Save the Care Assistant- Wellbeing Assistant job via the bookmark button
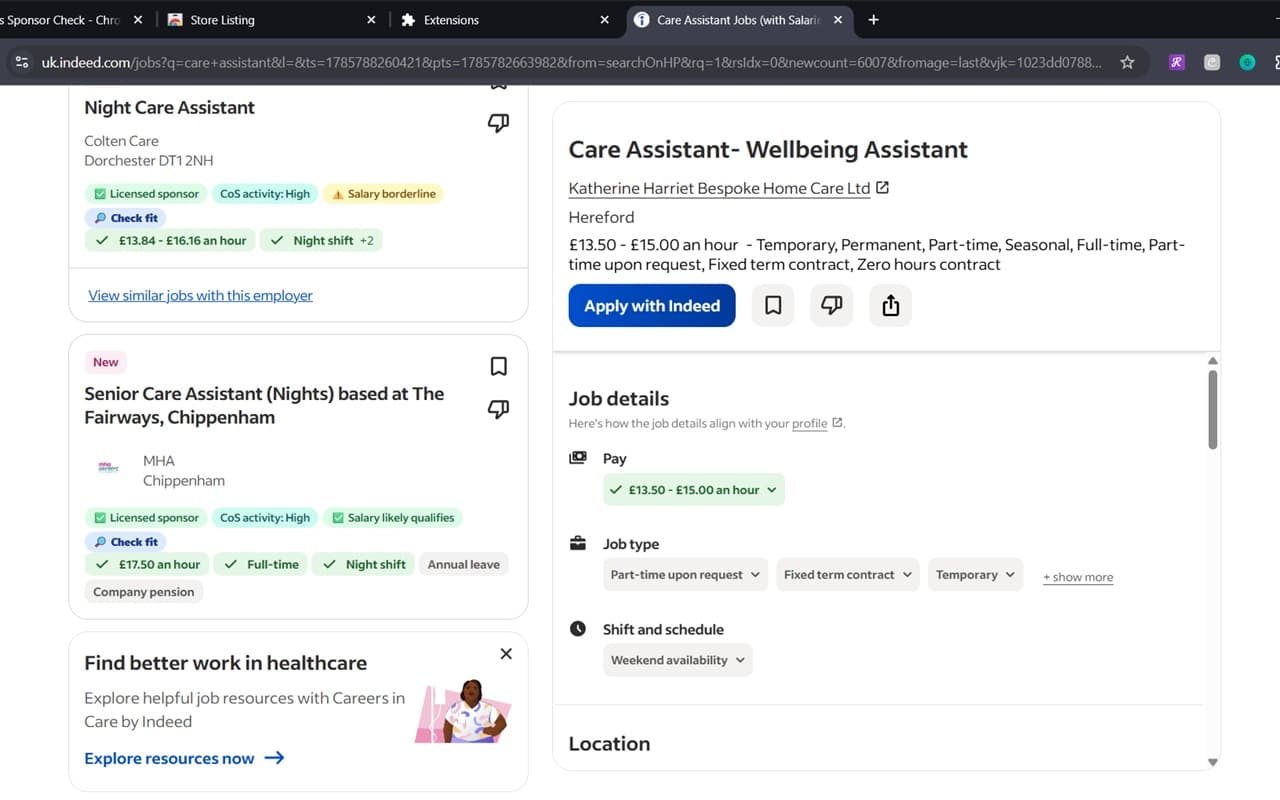This screenshot has width=1280, height=800. tap(773, 306)
